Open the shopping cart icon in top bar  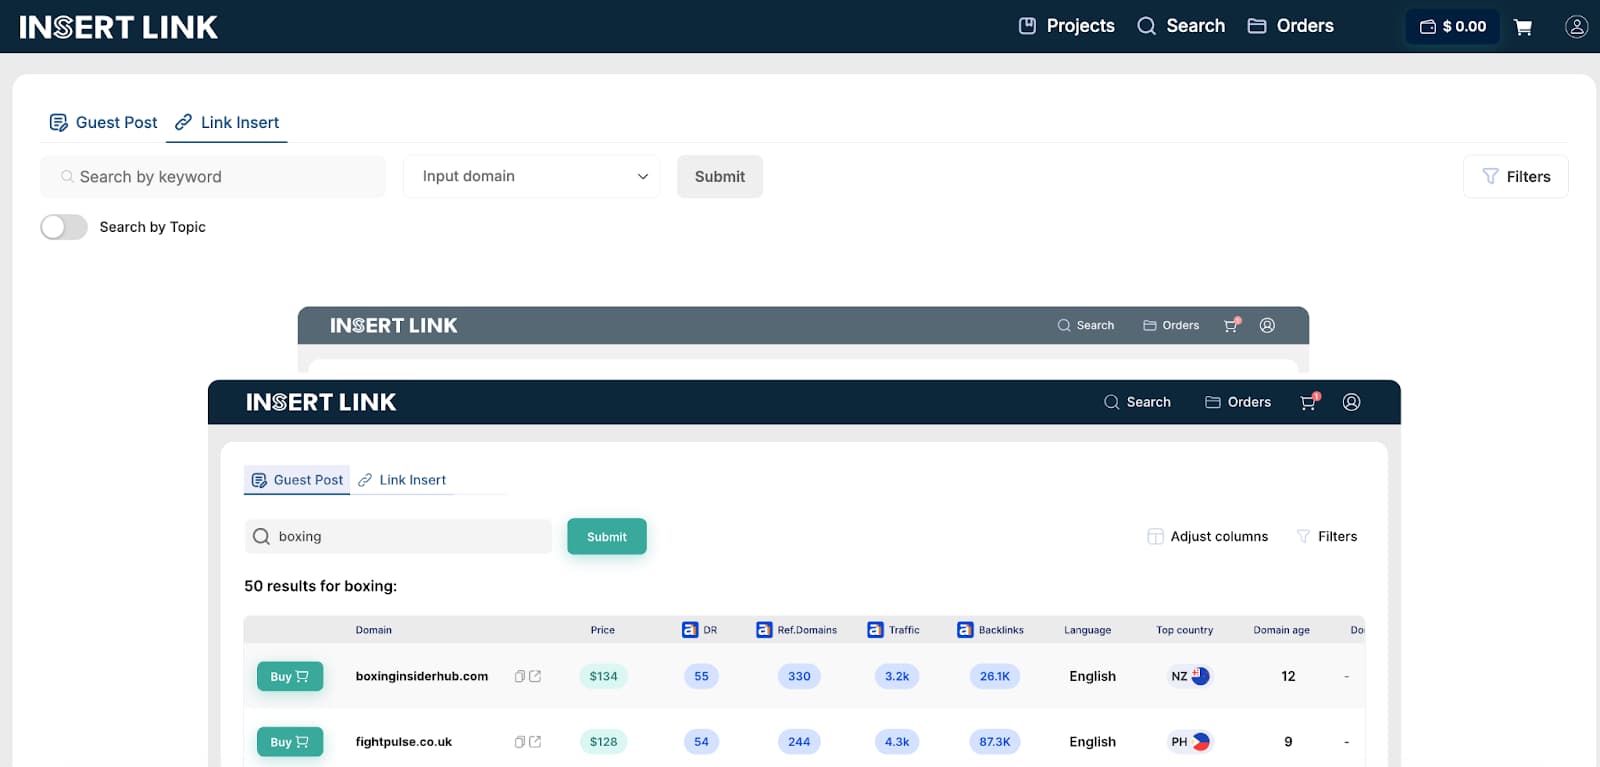[1523, 27]
